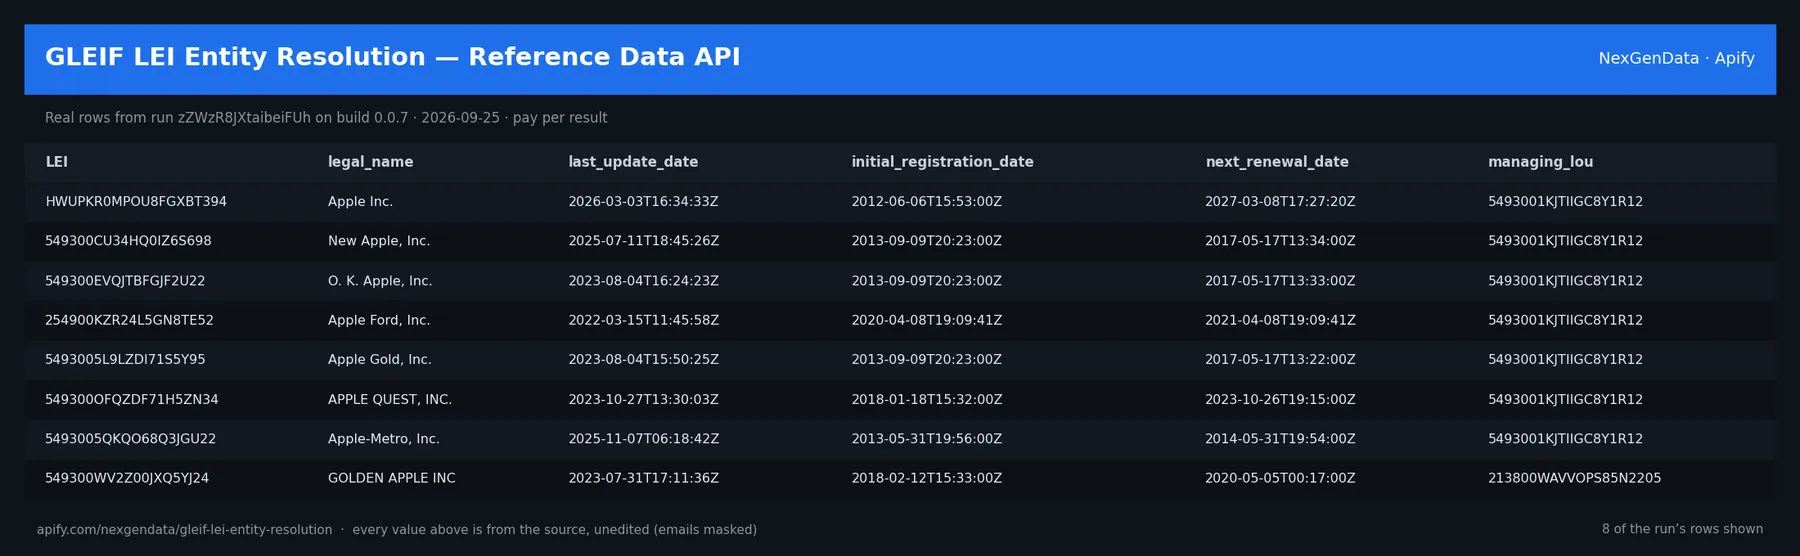
Task: Click renewal date 2017-05-17T13:34:00Z
Action: tap(1280, 241)
